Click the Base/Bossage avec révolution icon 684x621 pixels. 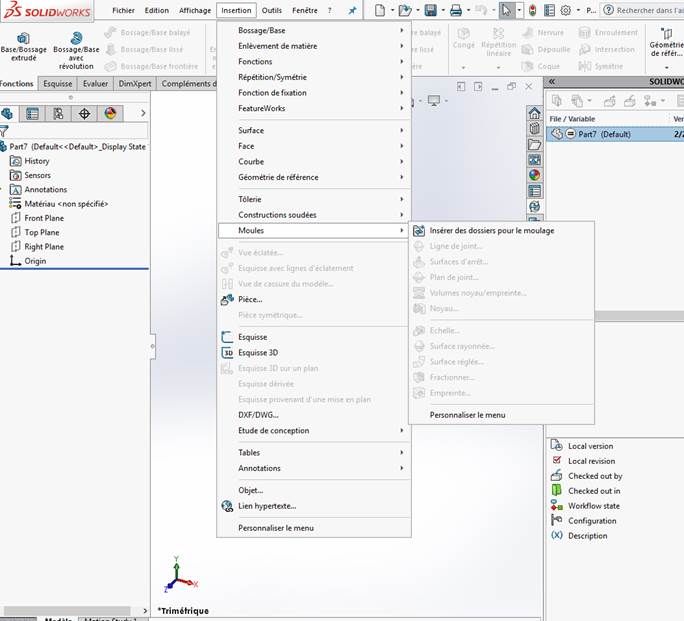pyautogui.click(x=76, y=38)
